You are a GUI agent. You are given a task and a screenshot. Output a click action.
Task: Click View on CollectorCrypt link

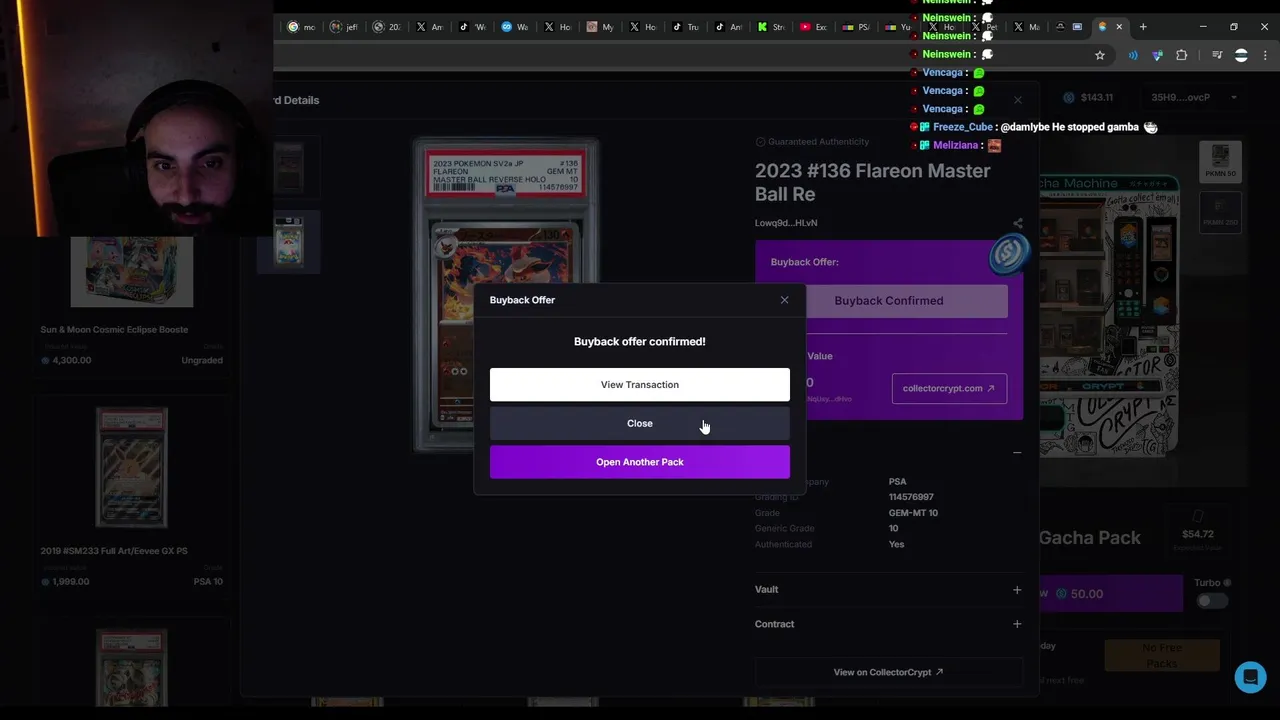click(x=889, y=672)
